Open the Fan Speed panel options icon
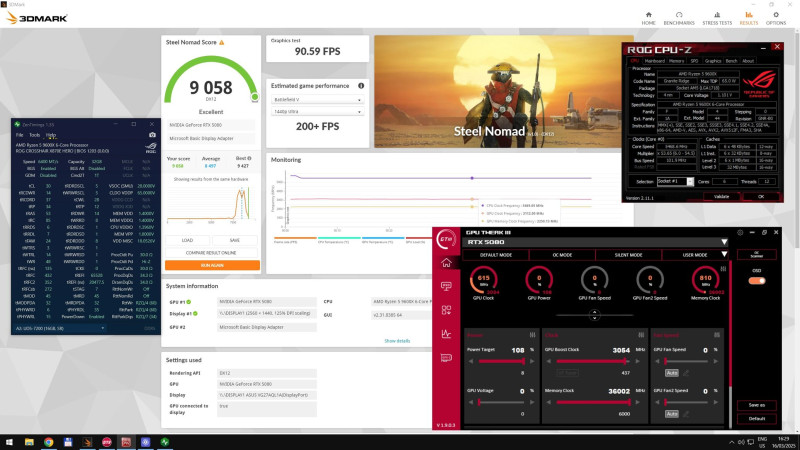The height and width of the screenshot is (450, 800). tap(717, 335)
